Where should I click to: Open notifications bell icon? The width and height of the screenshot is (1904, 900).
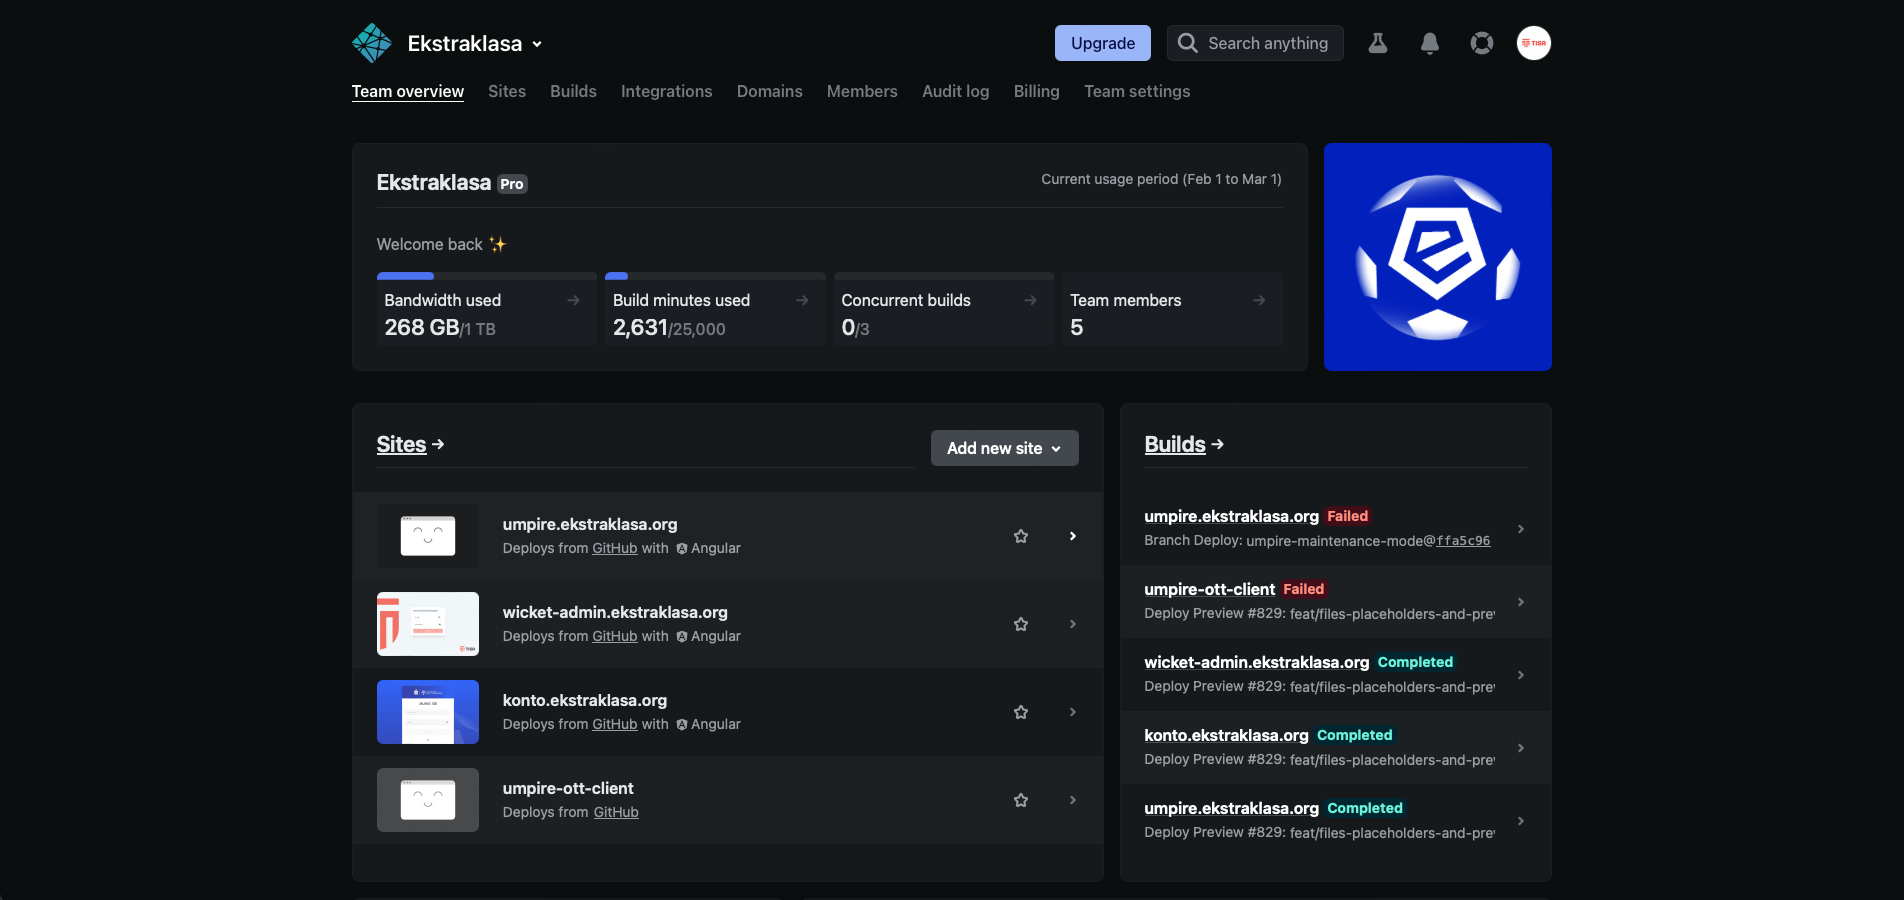click(1430, 43)
